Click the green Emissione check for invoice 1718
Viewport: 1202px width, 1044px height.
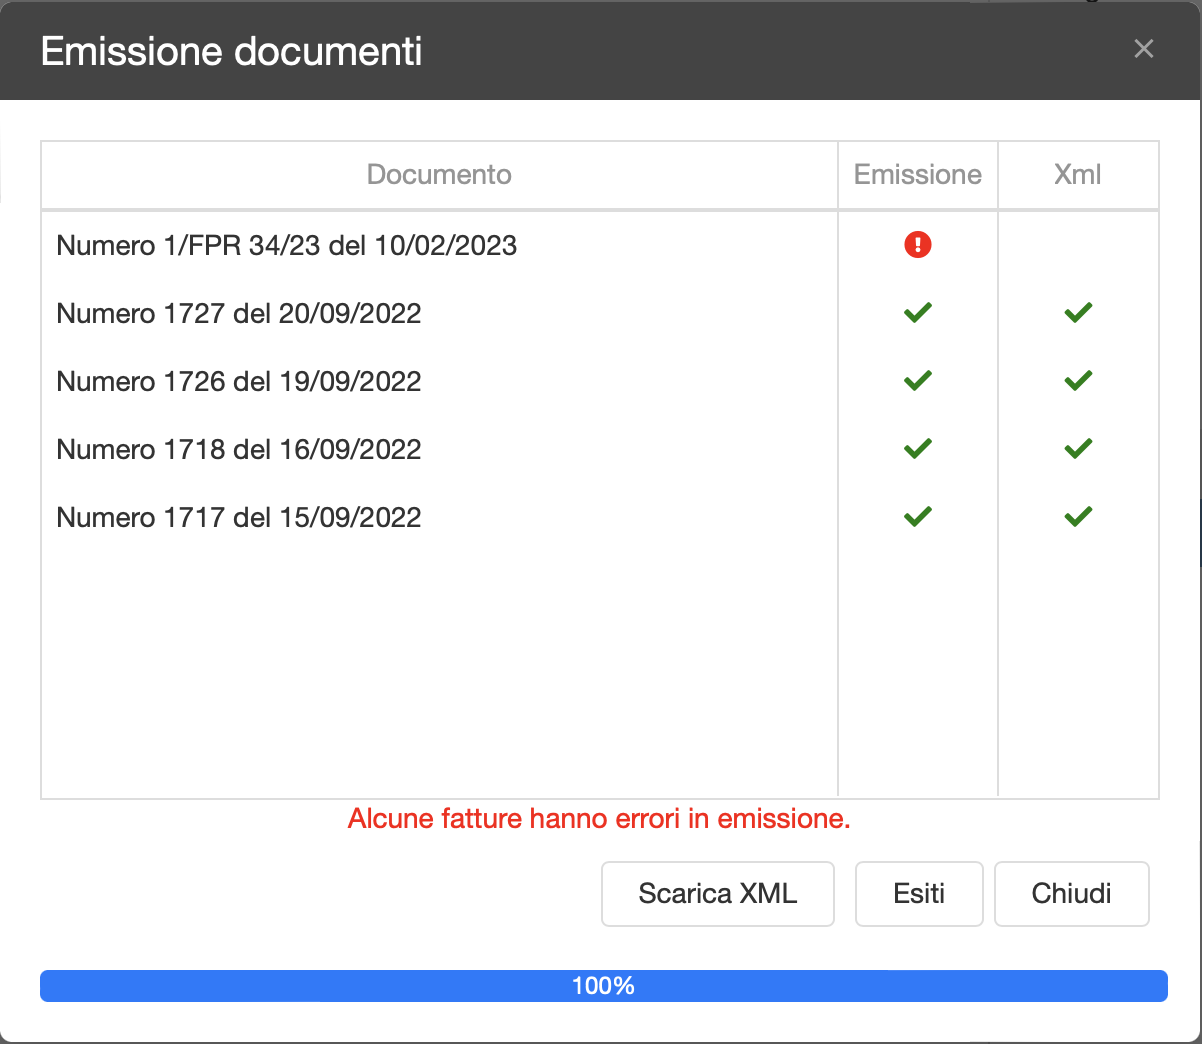pos(917,448)
